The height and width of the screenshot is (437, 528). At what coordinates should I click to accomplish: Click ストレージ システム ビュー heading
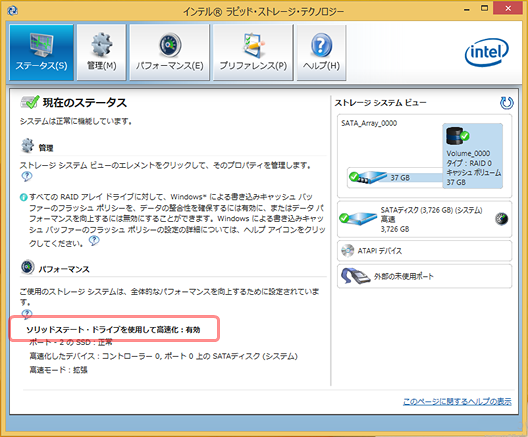[x=380, y=103]
